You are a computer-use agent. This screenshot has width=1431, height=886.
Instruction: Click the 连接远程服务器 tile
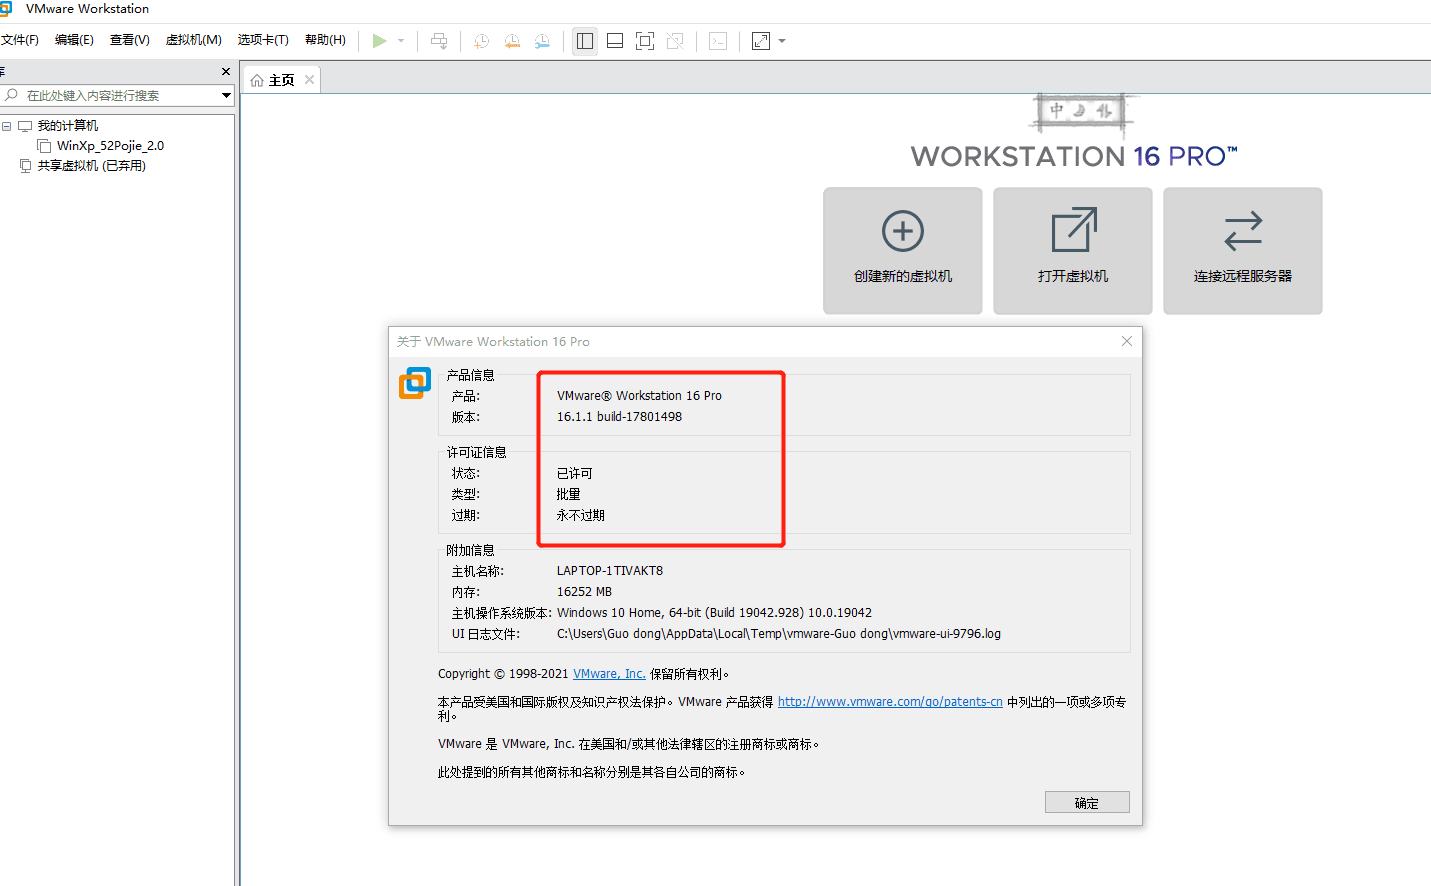pyautogui.click(x=1243, y=251)
